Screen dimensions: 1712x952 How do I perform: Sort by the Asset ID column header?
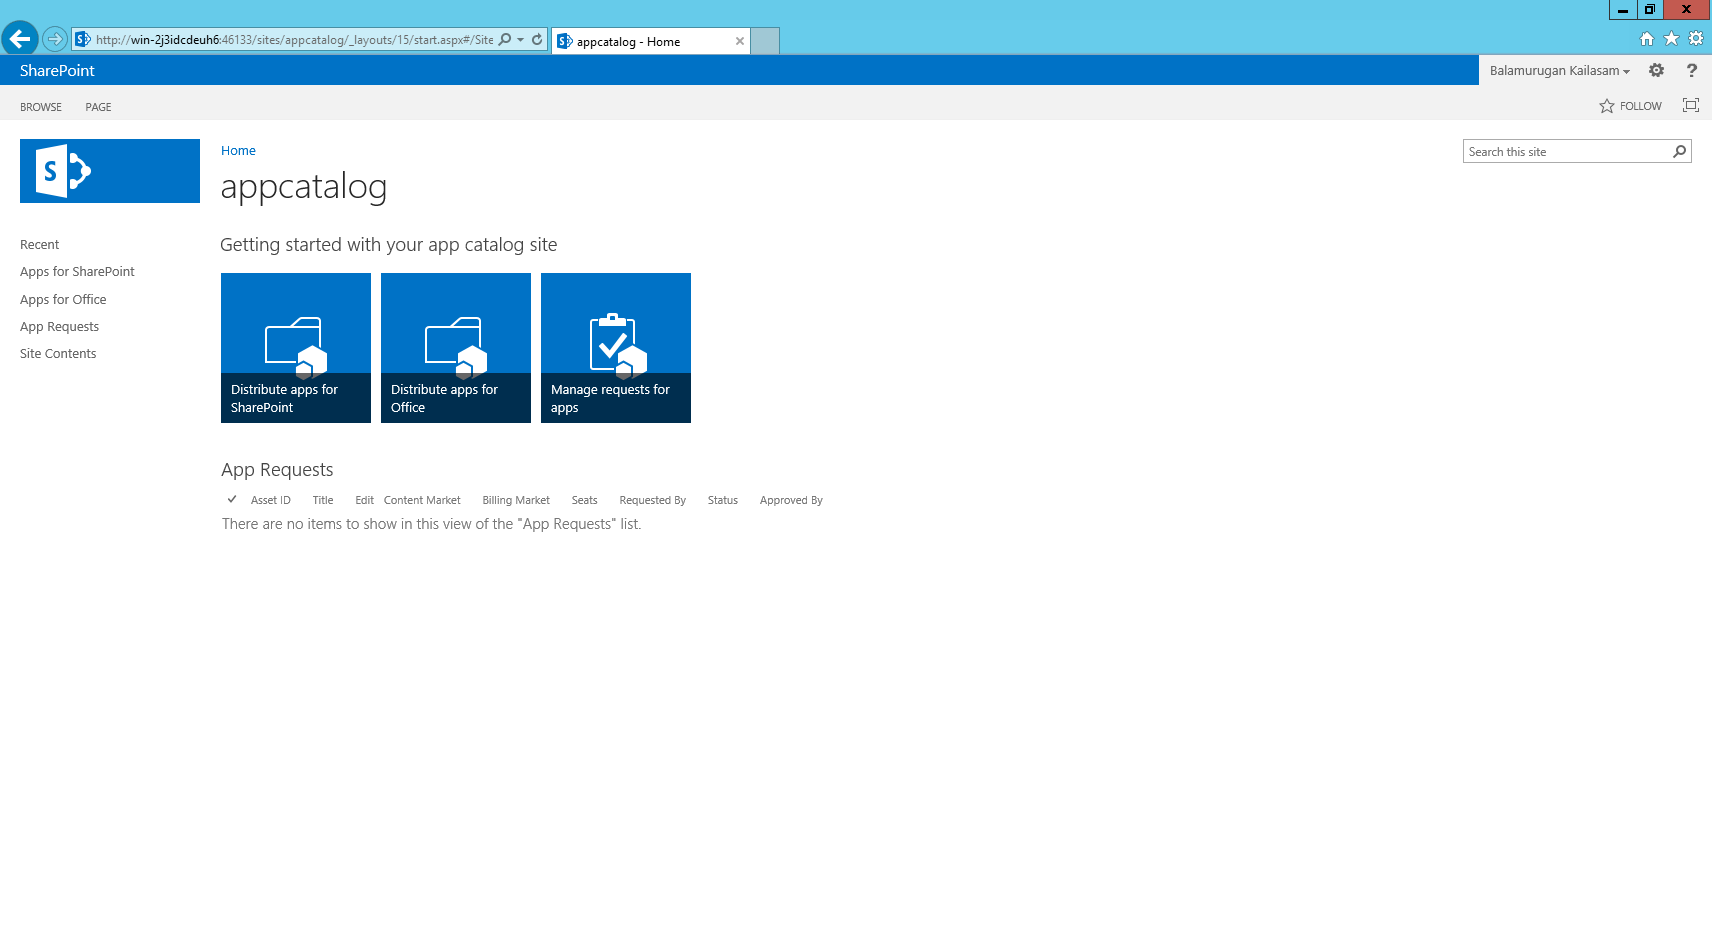271,501
